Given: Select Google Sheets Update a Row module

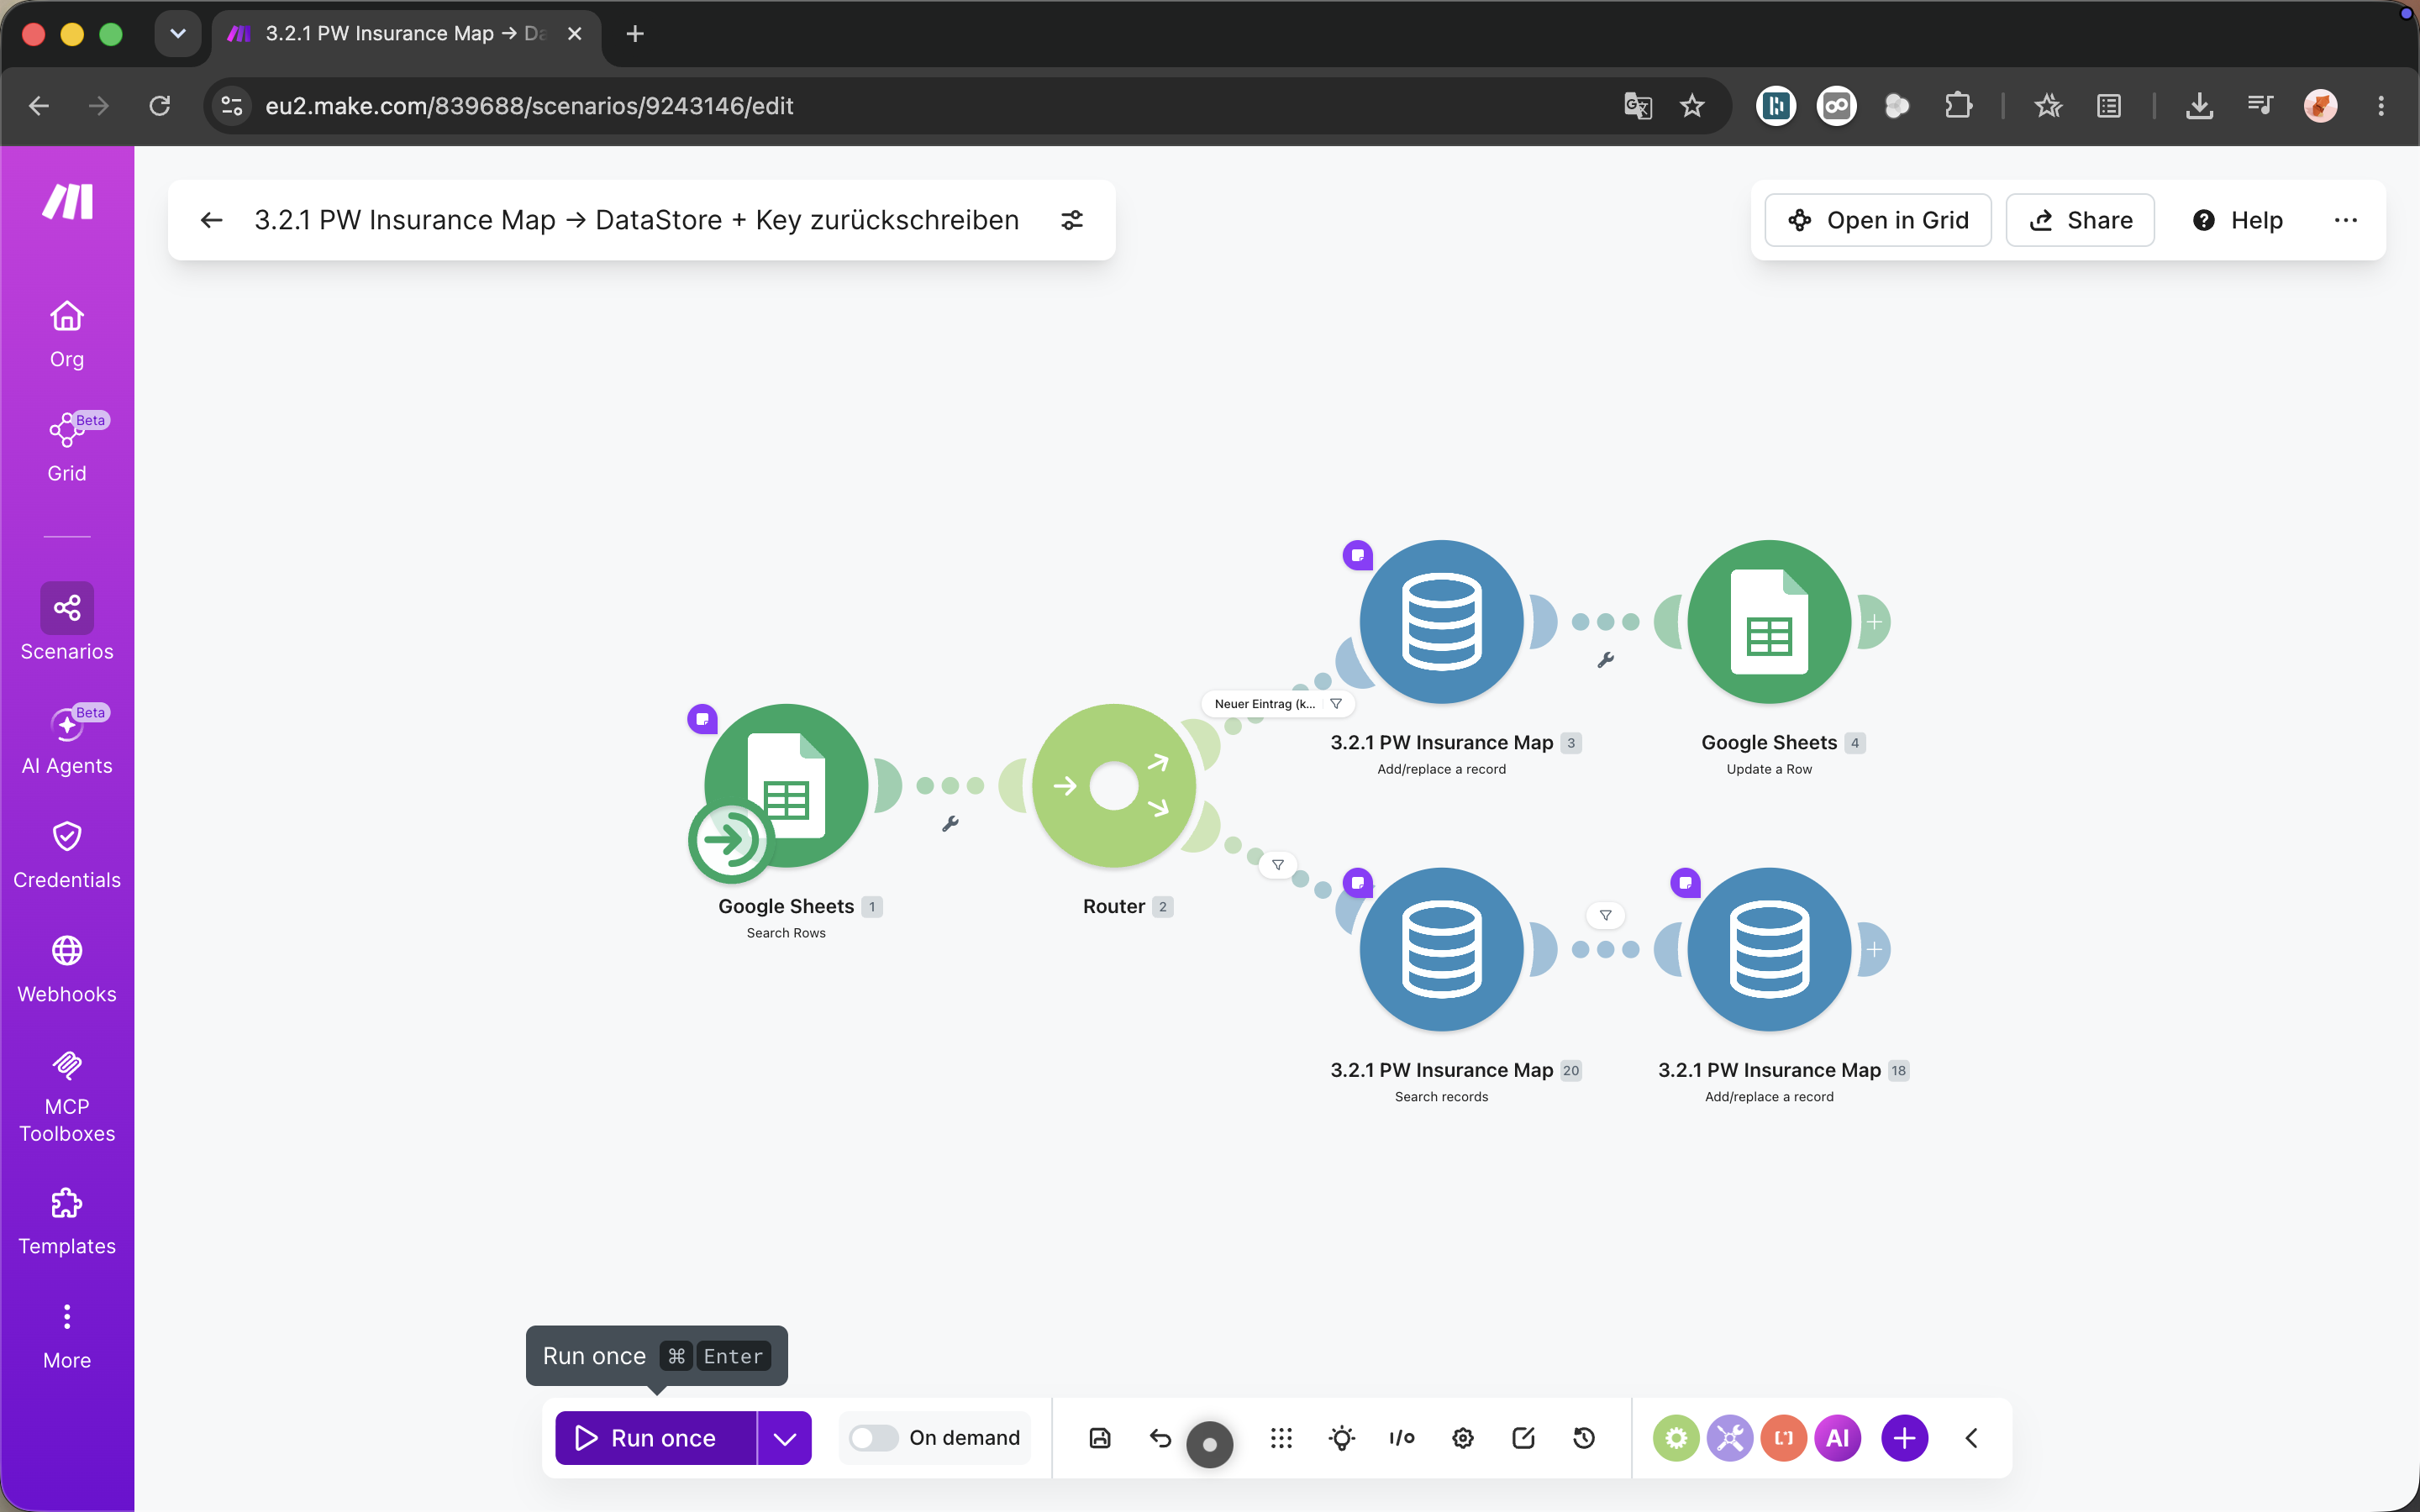Looking at the screenshot, I should click(1769, 622).
